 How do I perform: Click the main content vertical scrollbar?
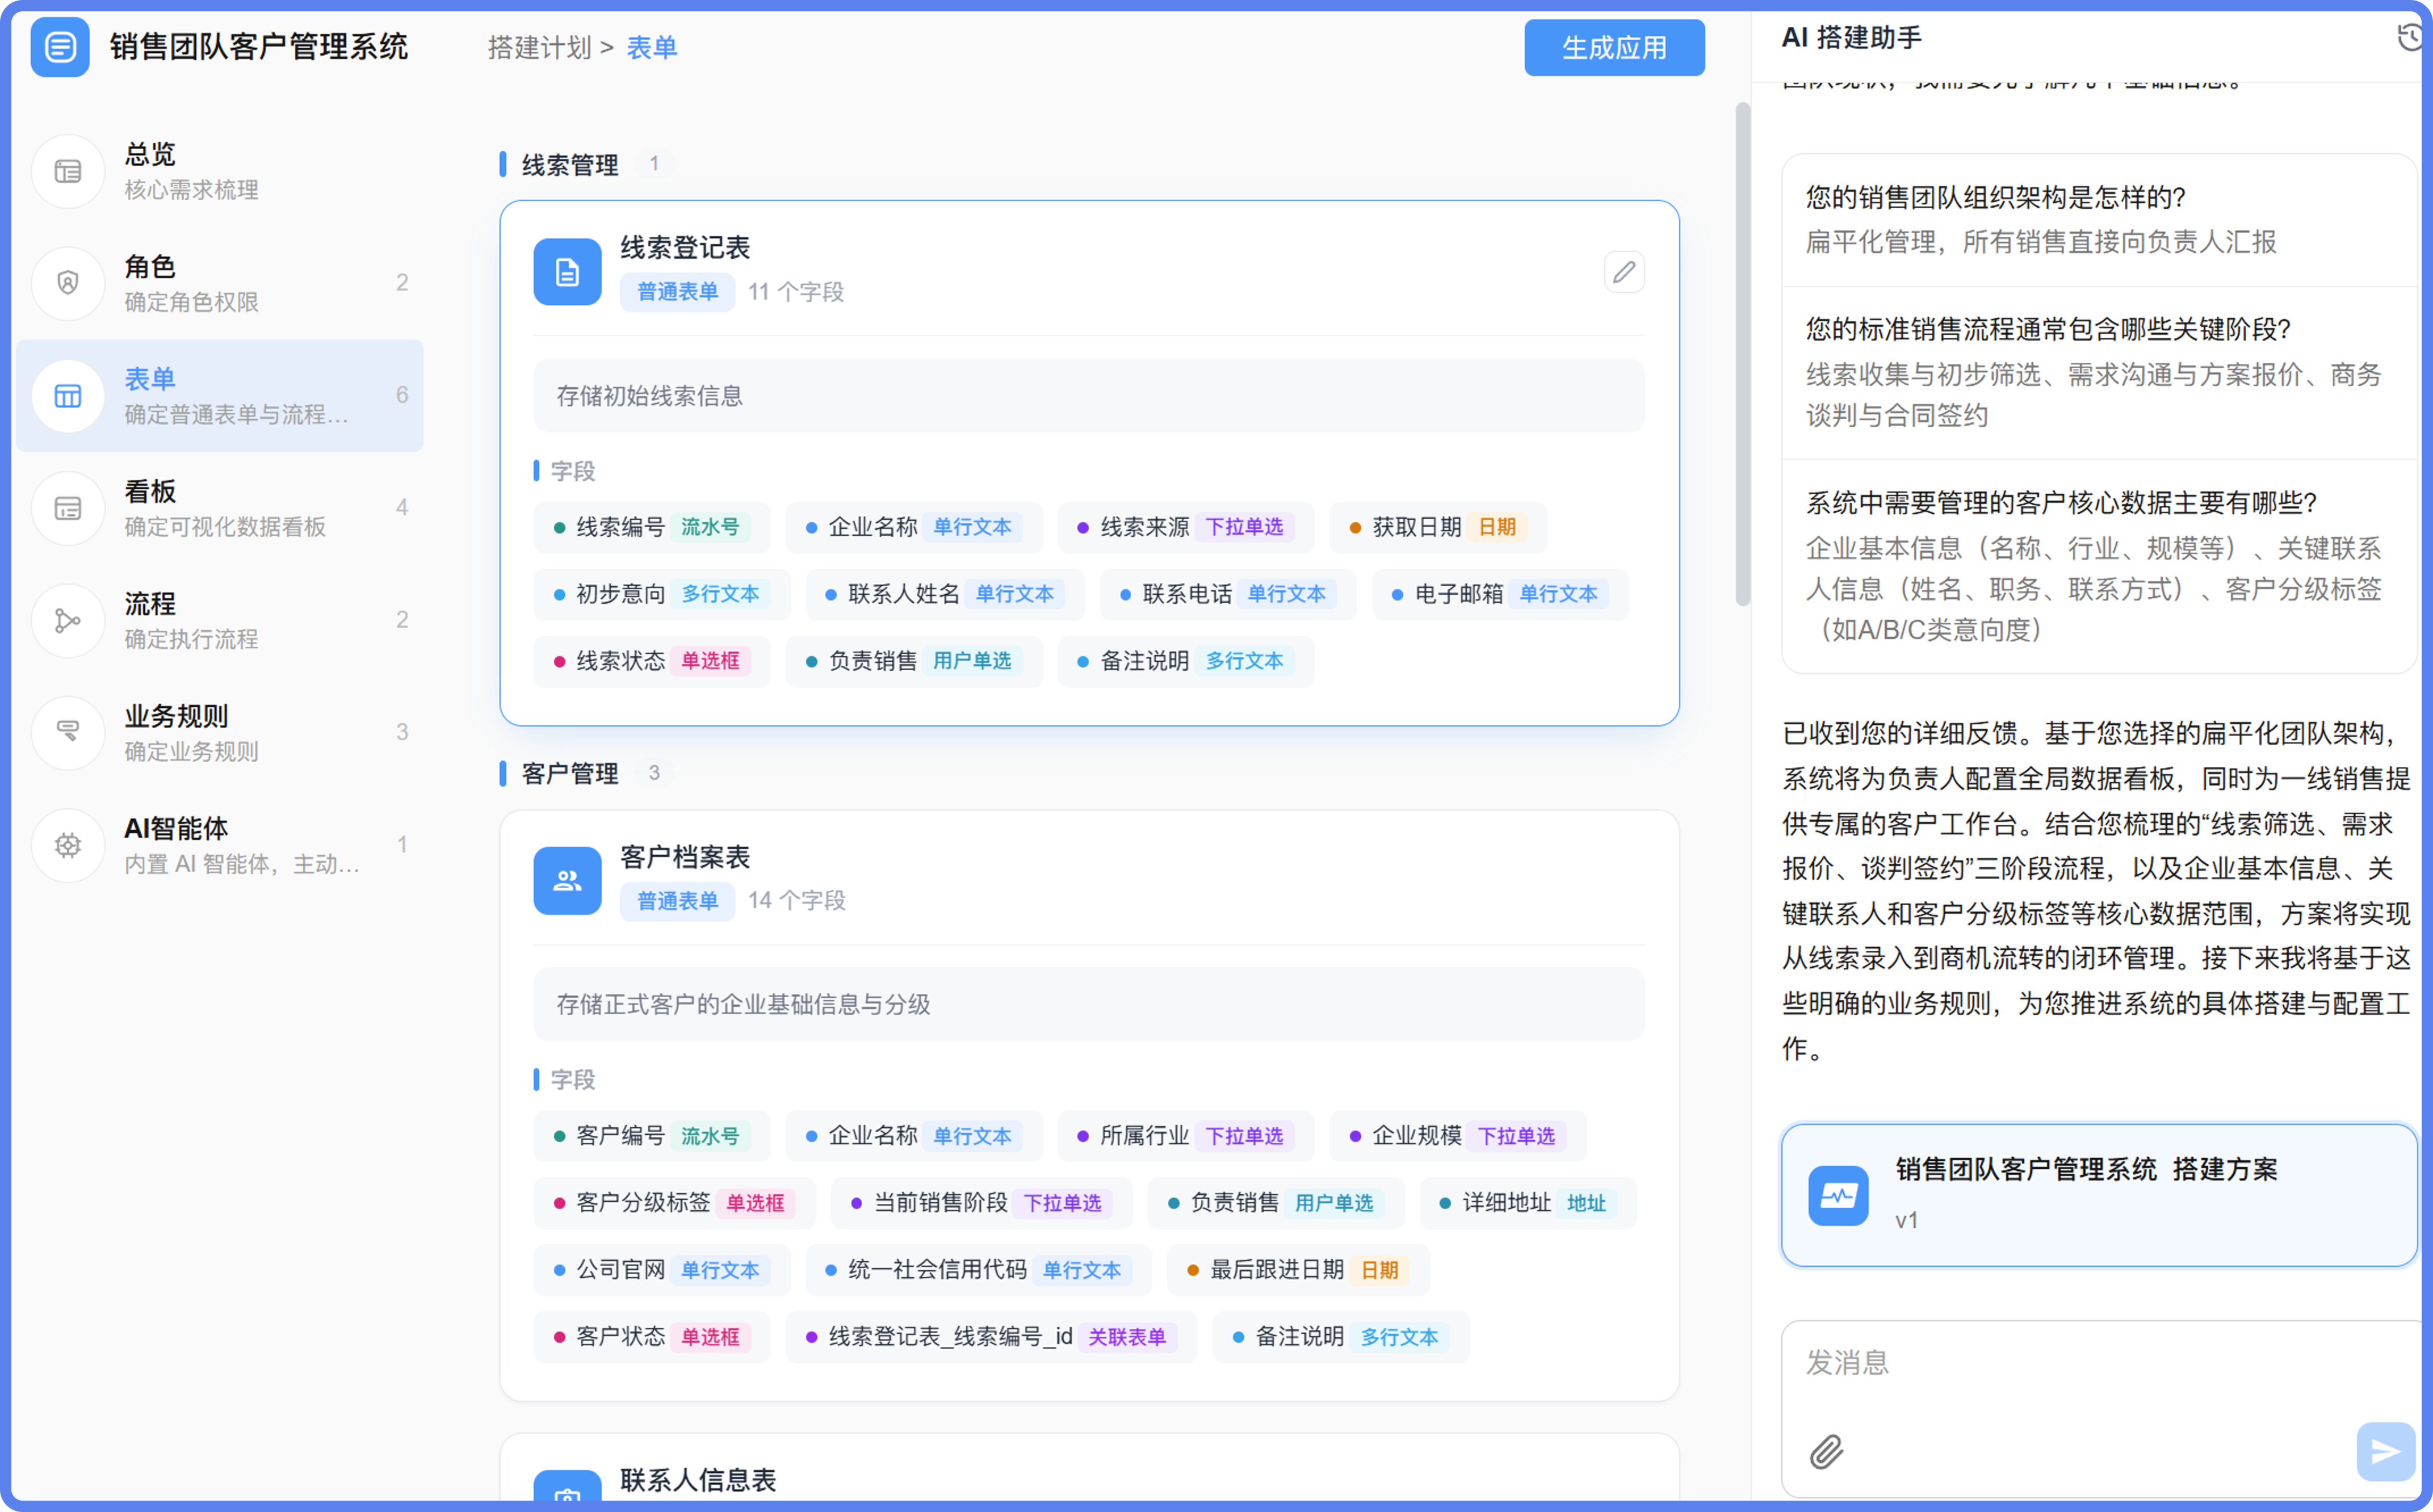pos(1743,354)
